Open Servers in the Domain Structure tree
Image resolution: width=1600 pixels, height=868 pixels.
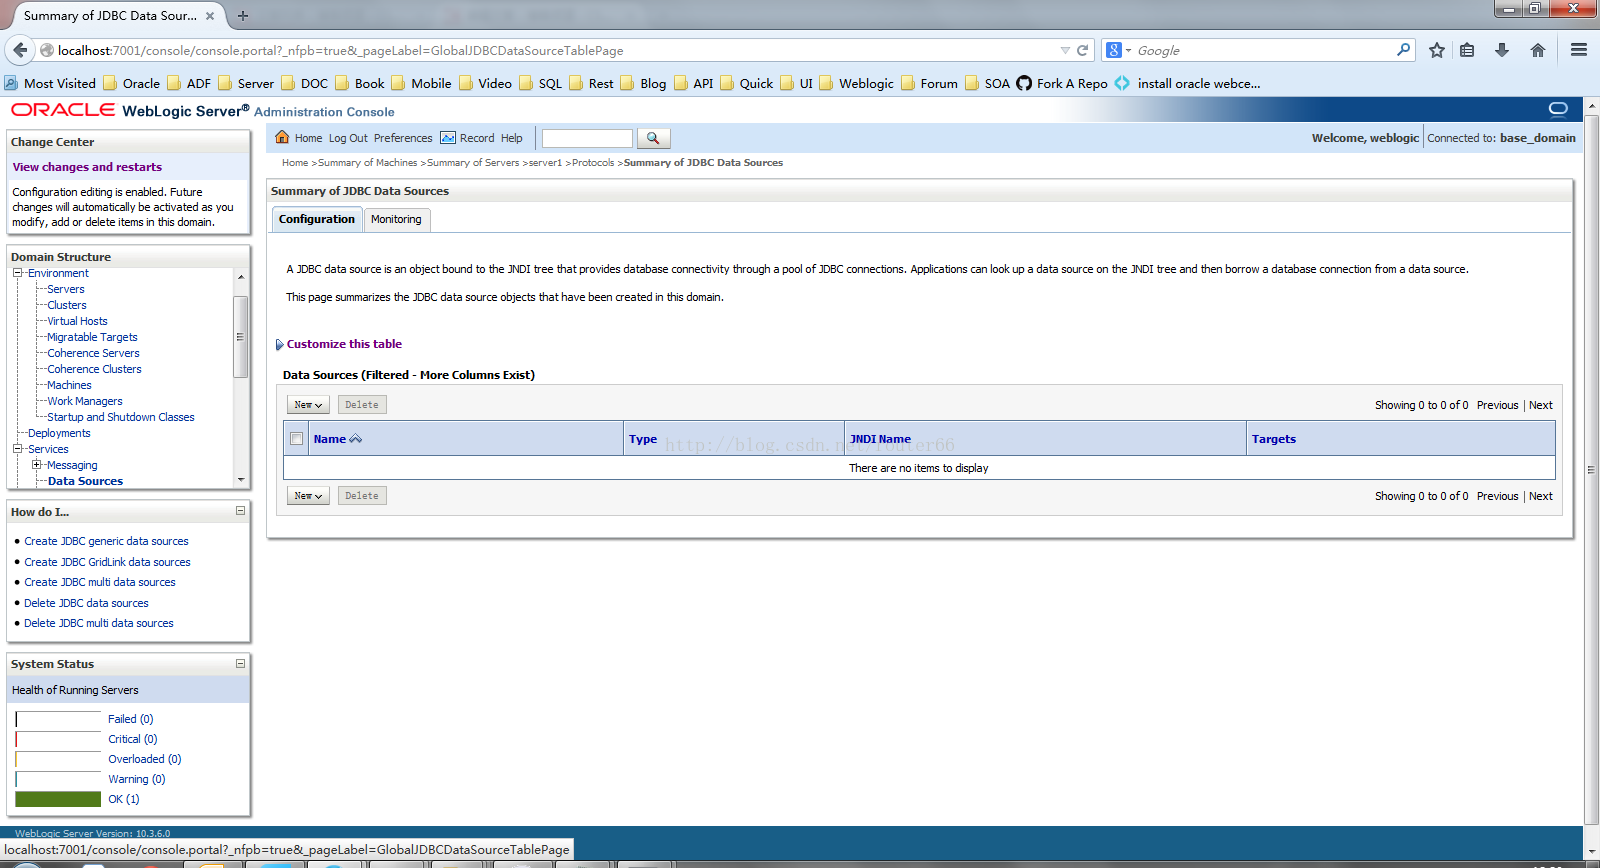(x=66, y=289)
